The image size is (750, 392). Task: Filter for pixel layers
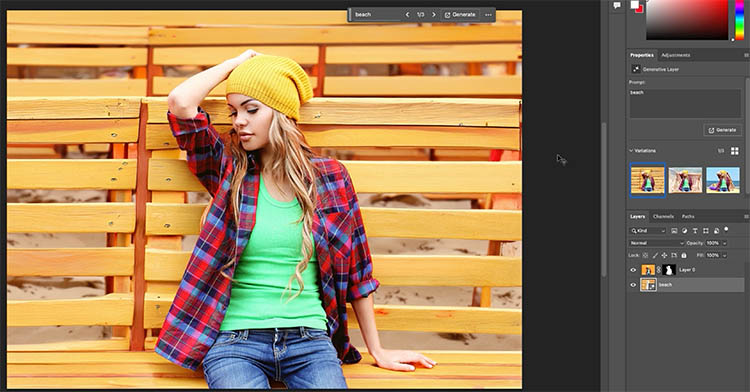pyautogui.click(x=674, y=230)
